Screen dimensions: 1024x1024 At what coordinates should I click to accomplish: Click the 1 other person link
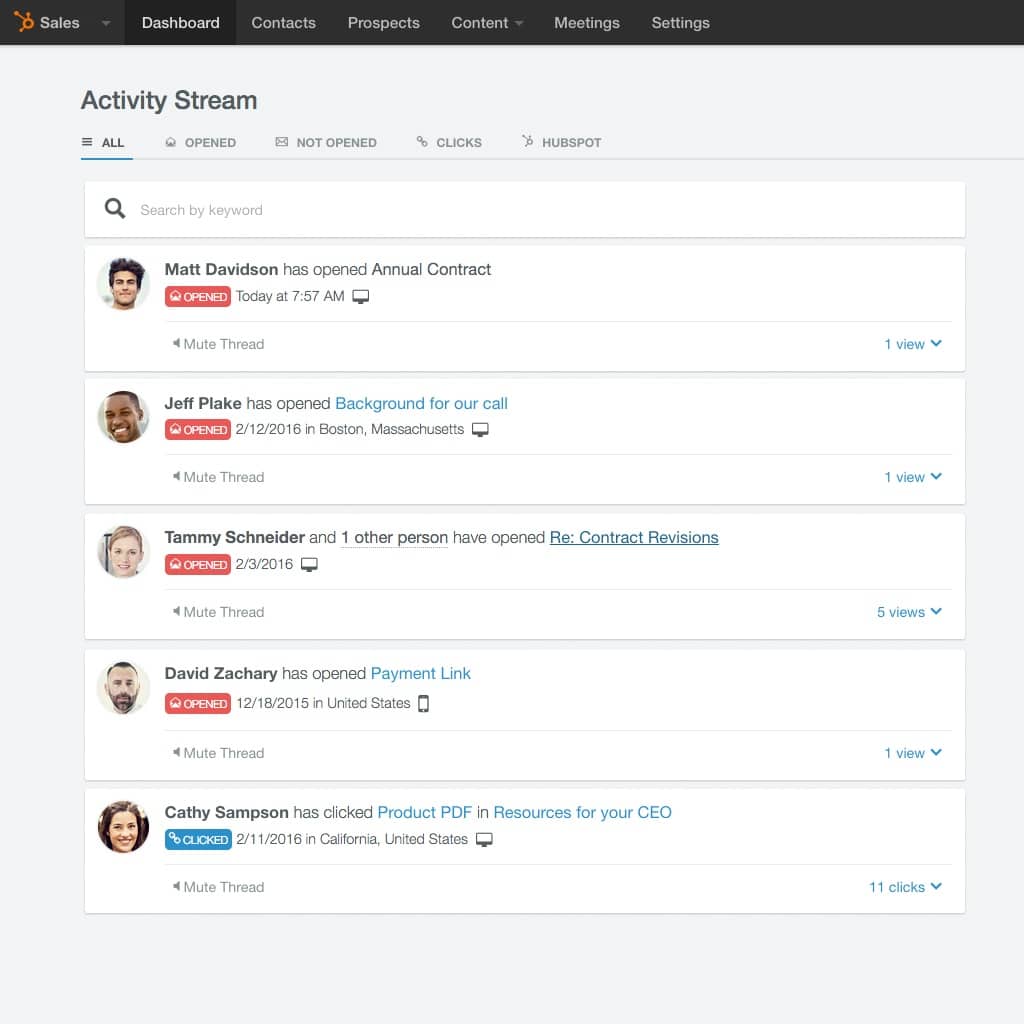[x=394, y=537]
